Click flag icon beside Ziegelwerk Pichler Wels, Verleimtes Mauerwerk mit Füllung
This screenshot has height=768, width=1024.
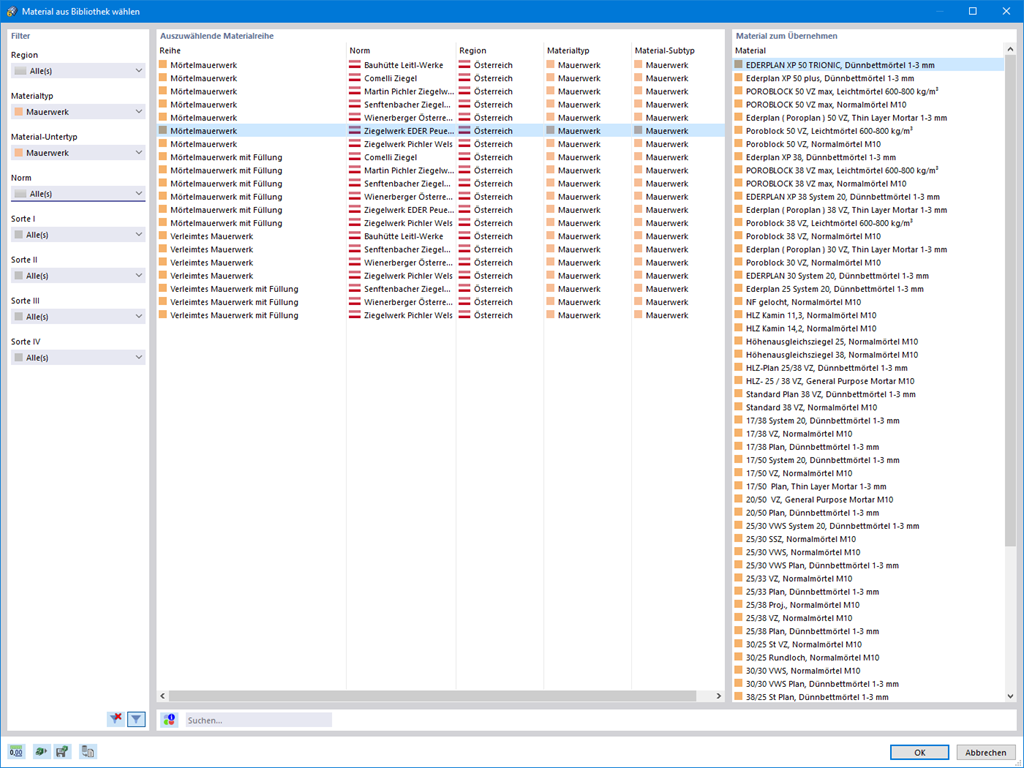tap(355, 315)
